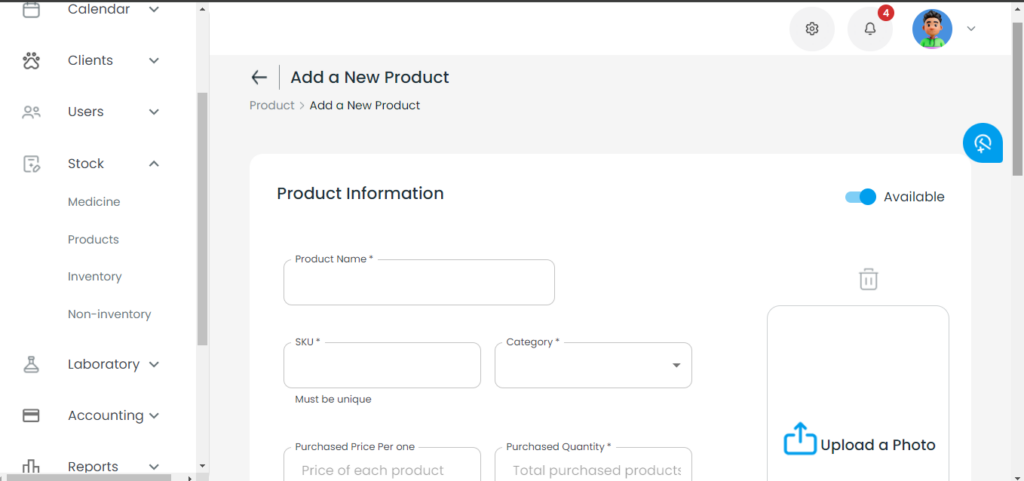Click the blue floating add-appointment icon

click(983, 143)
